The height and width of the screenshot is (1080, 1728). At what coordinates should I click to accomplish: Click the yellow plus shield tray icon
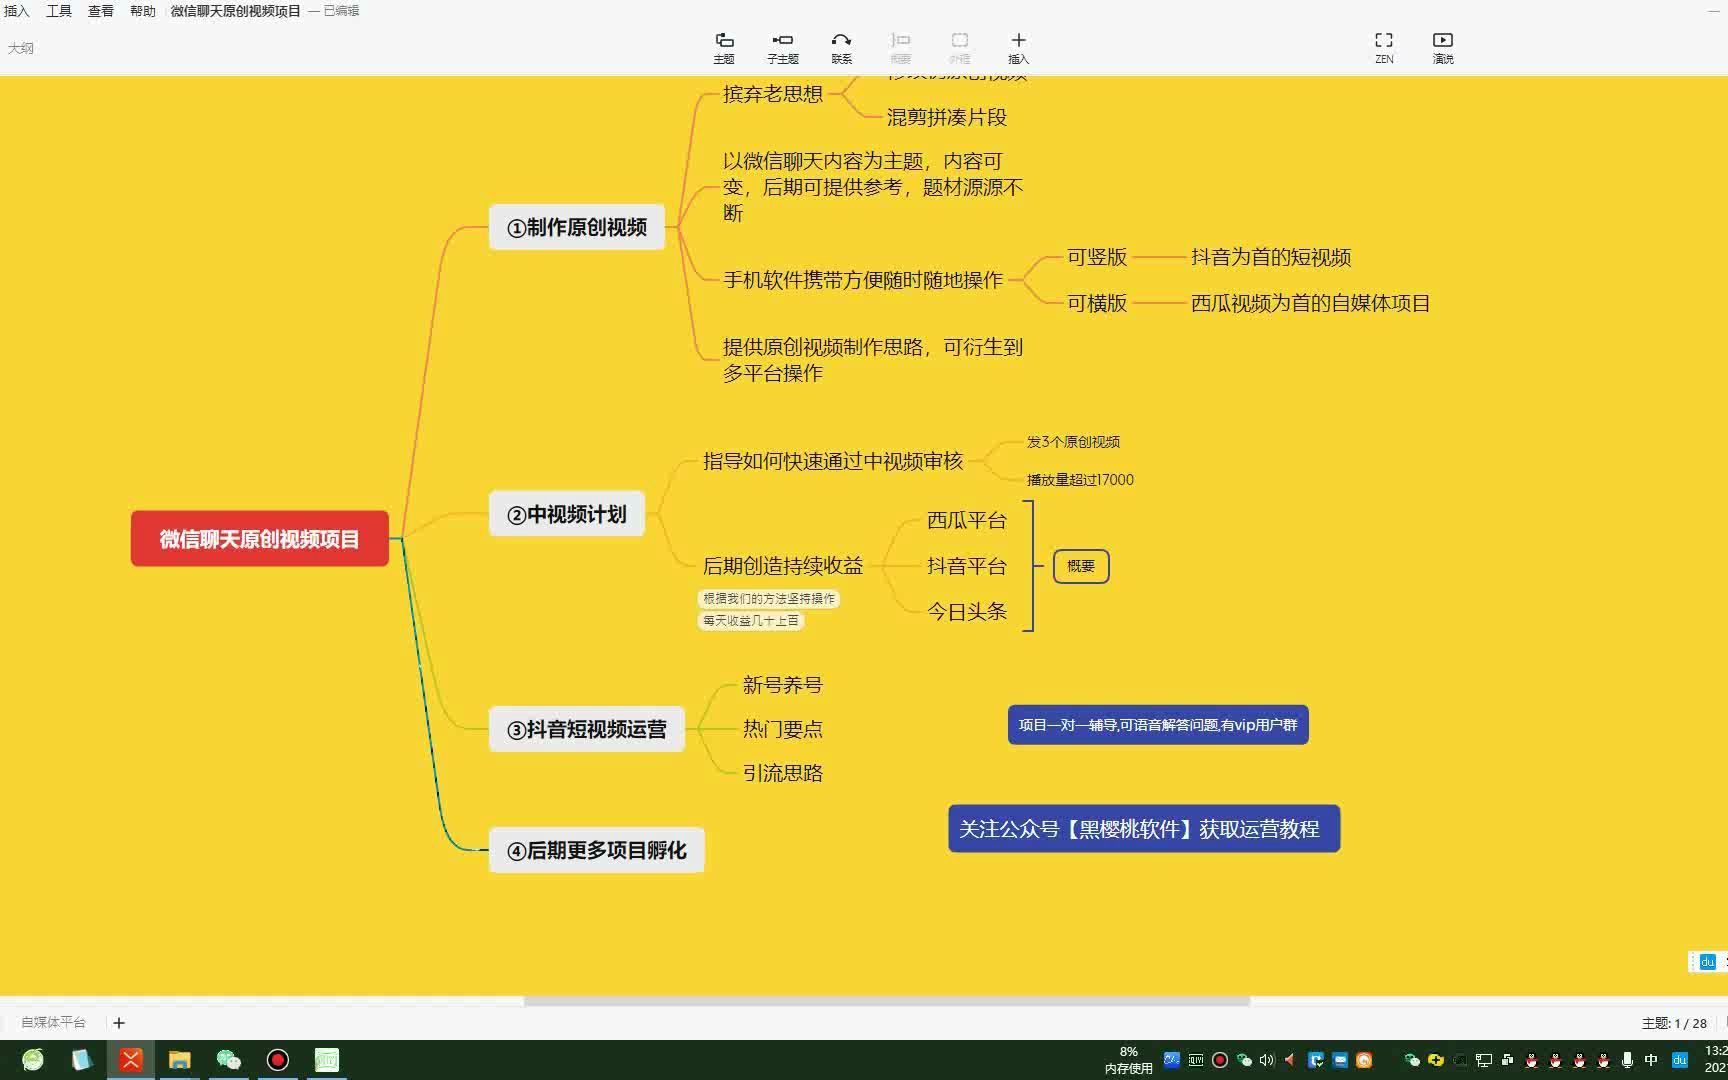click(1436, 1060)
